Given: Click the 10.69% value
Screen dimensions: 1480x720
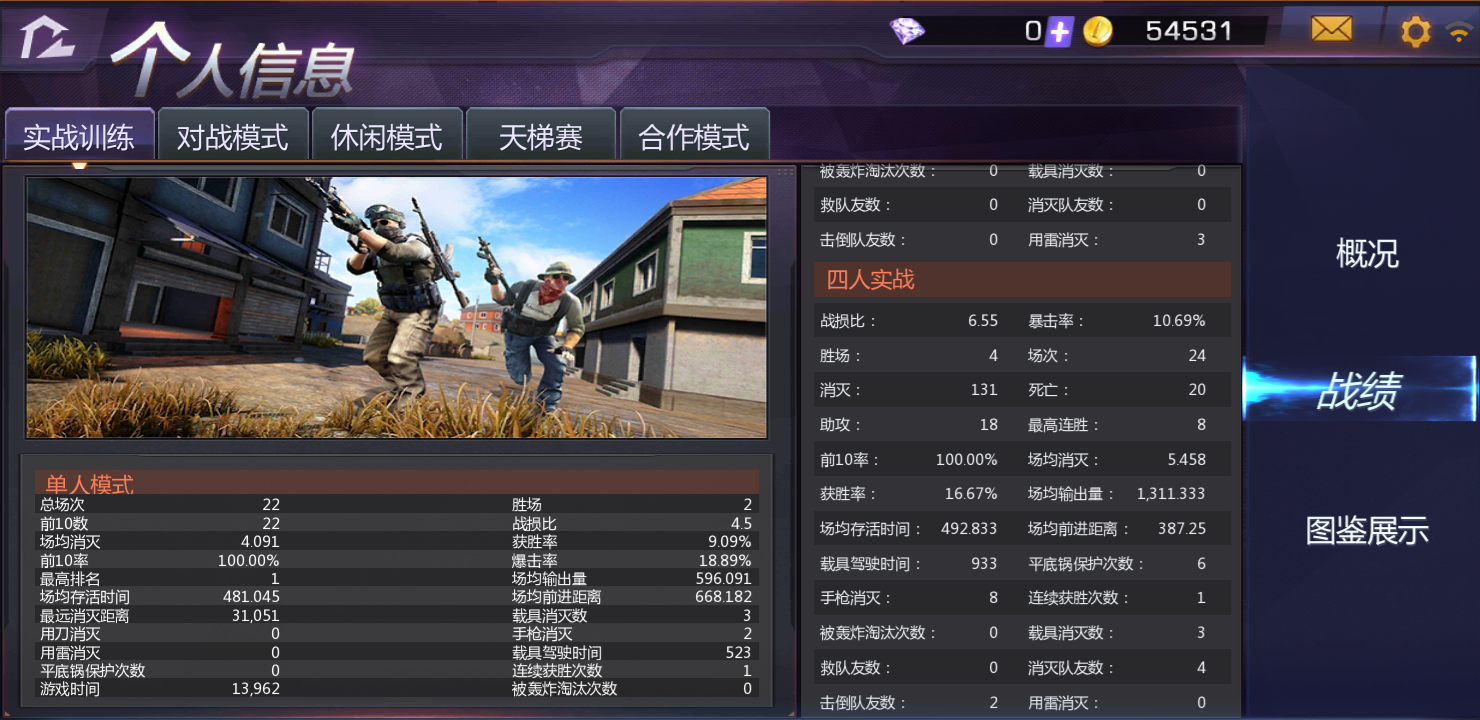Looking at the screenshot, I should pyautogui.click(x=1179, y=321).
